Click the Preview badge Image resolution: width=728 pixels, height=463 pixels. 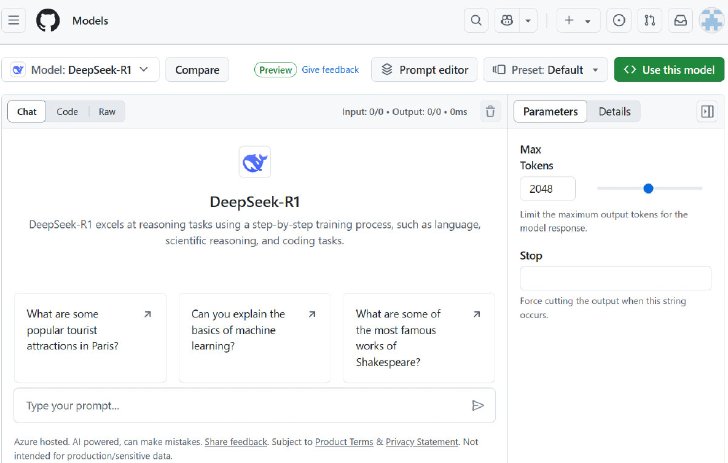(x=275, y=70)
